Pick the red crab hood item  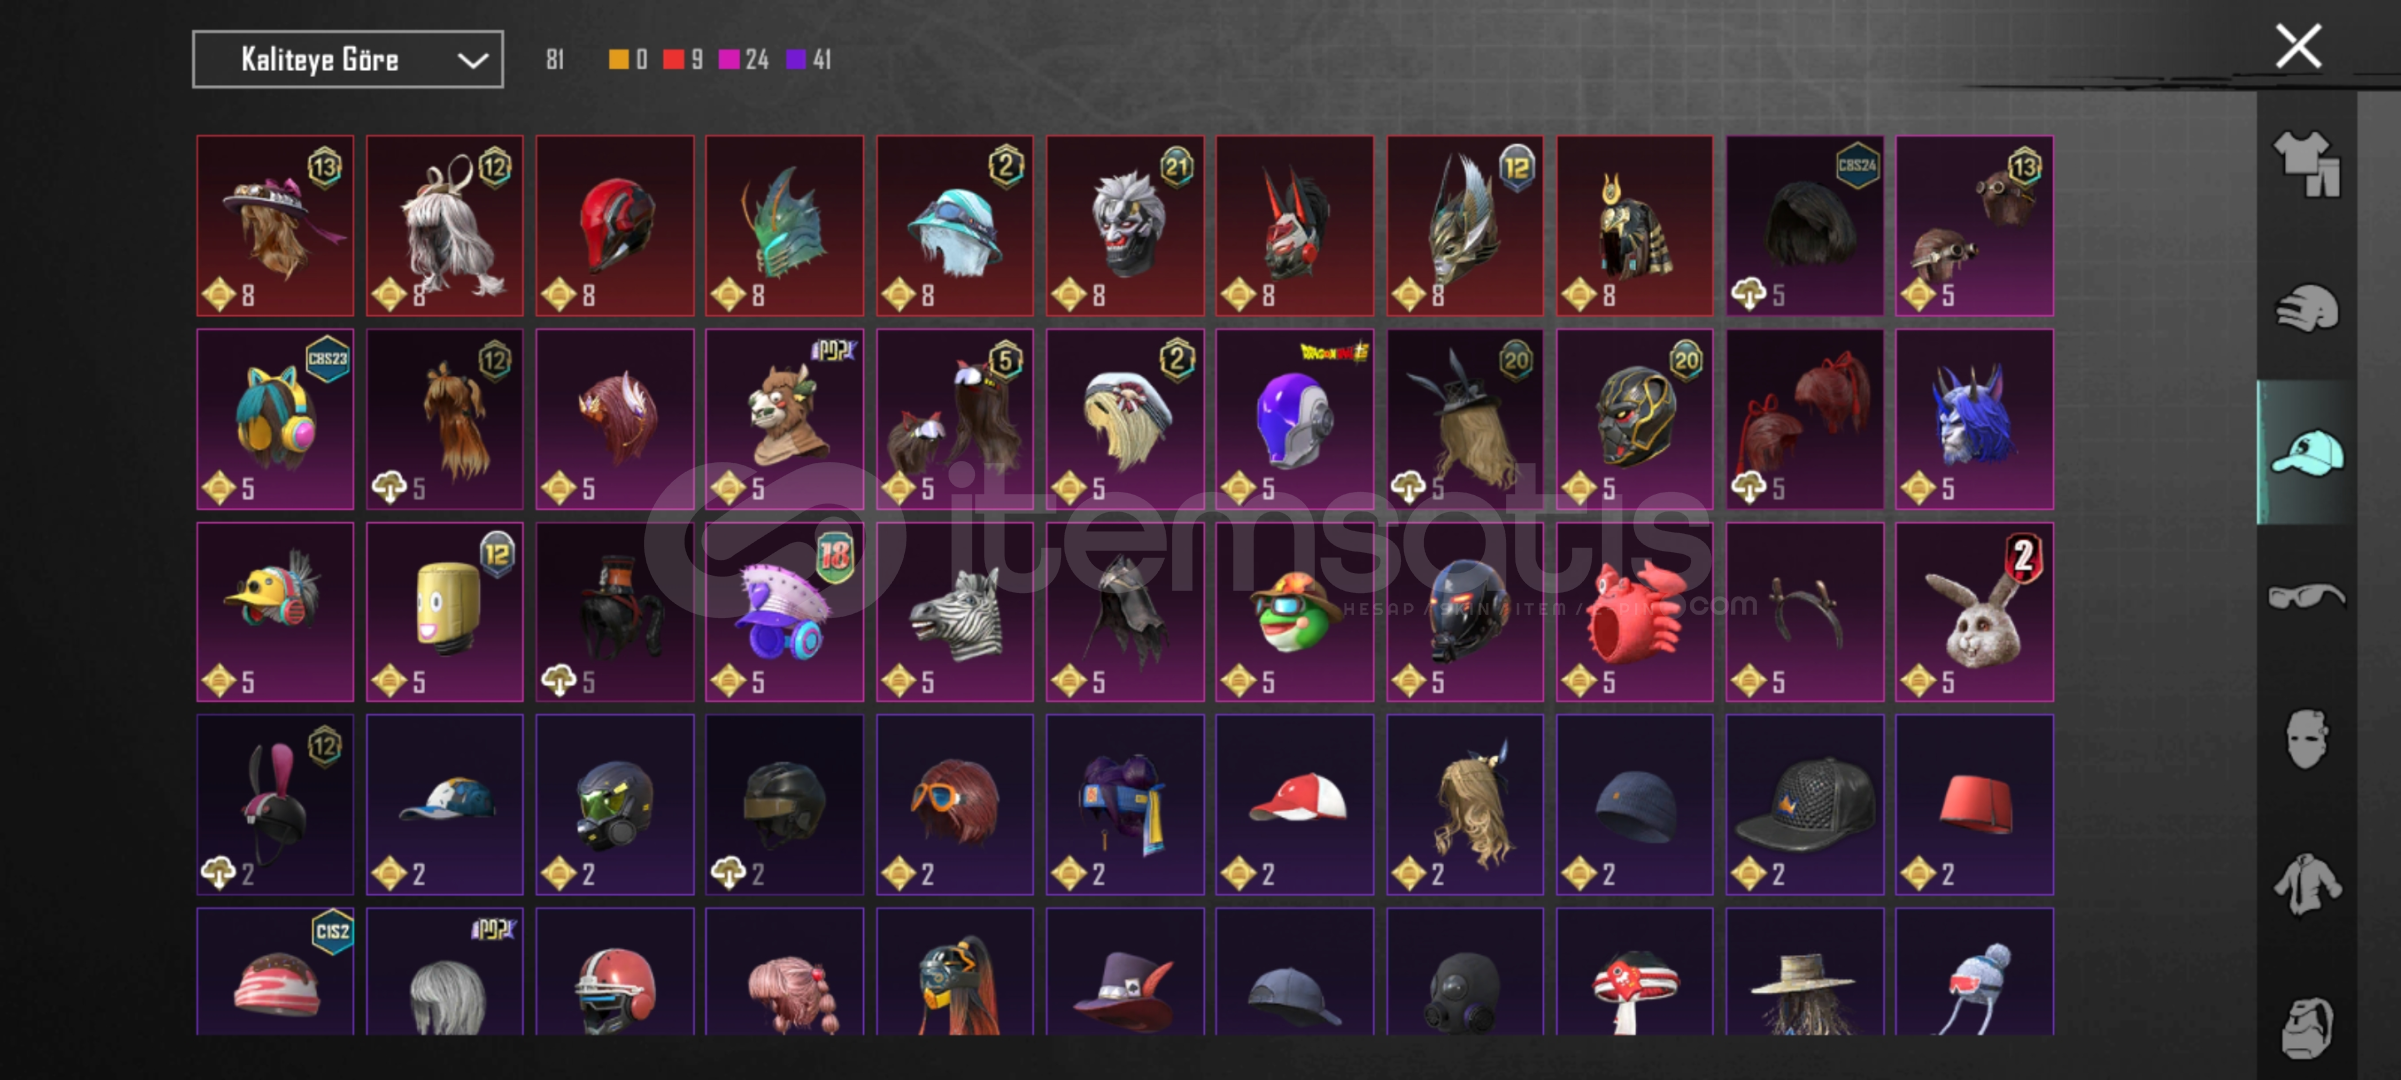(x=1635, y=612)
